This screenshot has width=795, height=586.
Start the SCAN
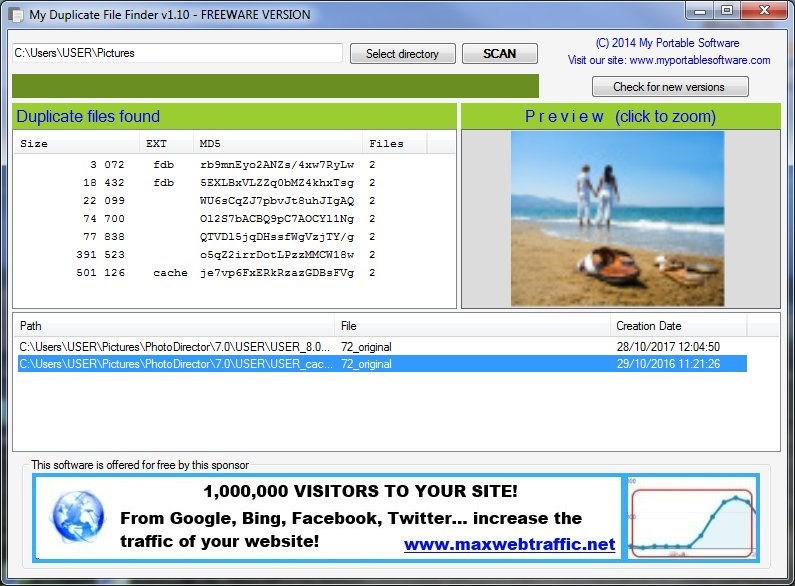click(499, 53)
